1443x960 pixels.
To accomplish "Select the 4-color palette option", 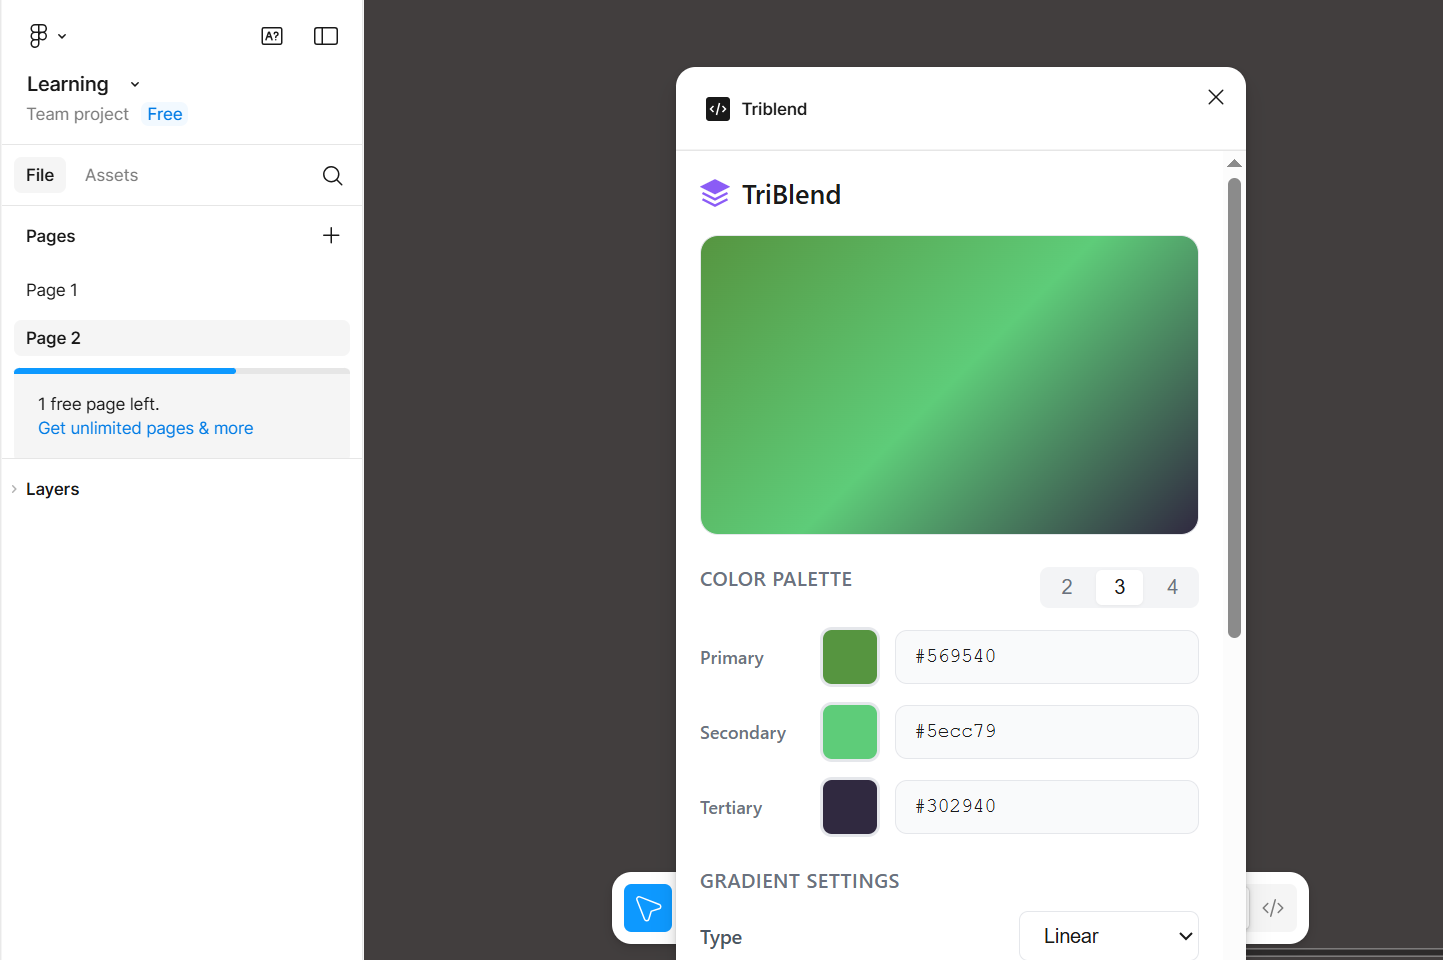I will tap(1171, 587).
